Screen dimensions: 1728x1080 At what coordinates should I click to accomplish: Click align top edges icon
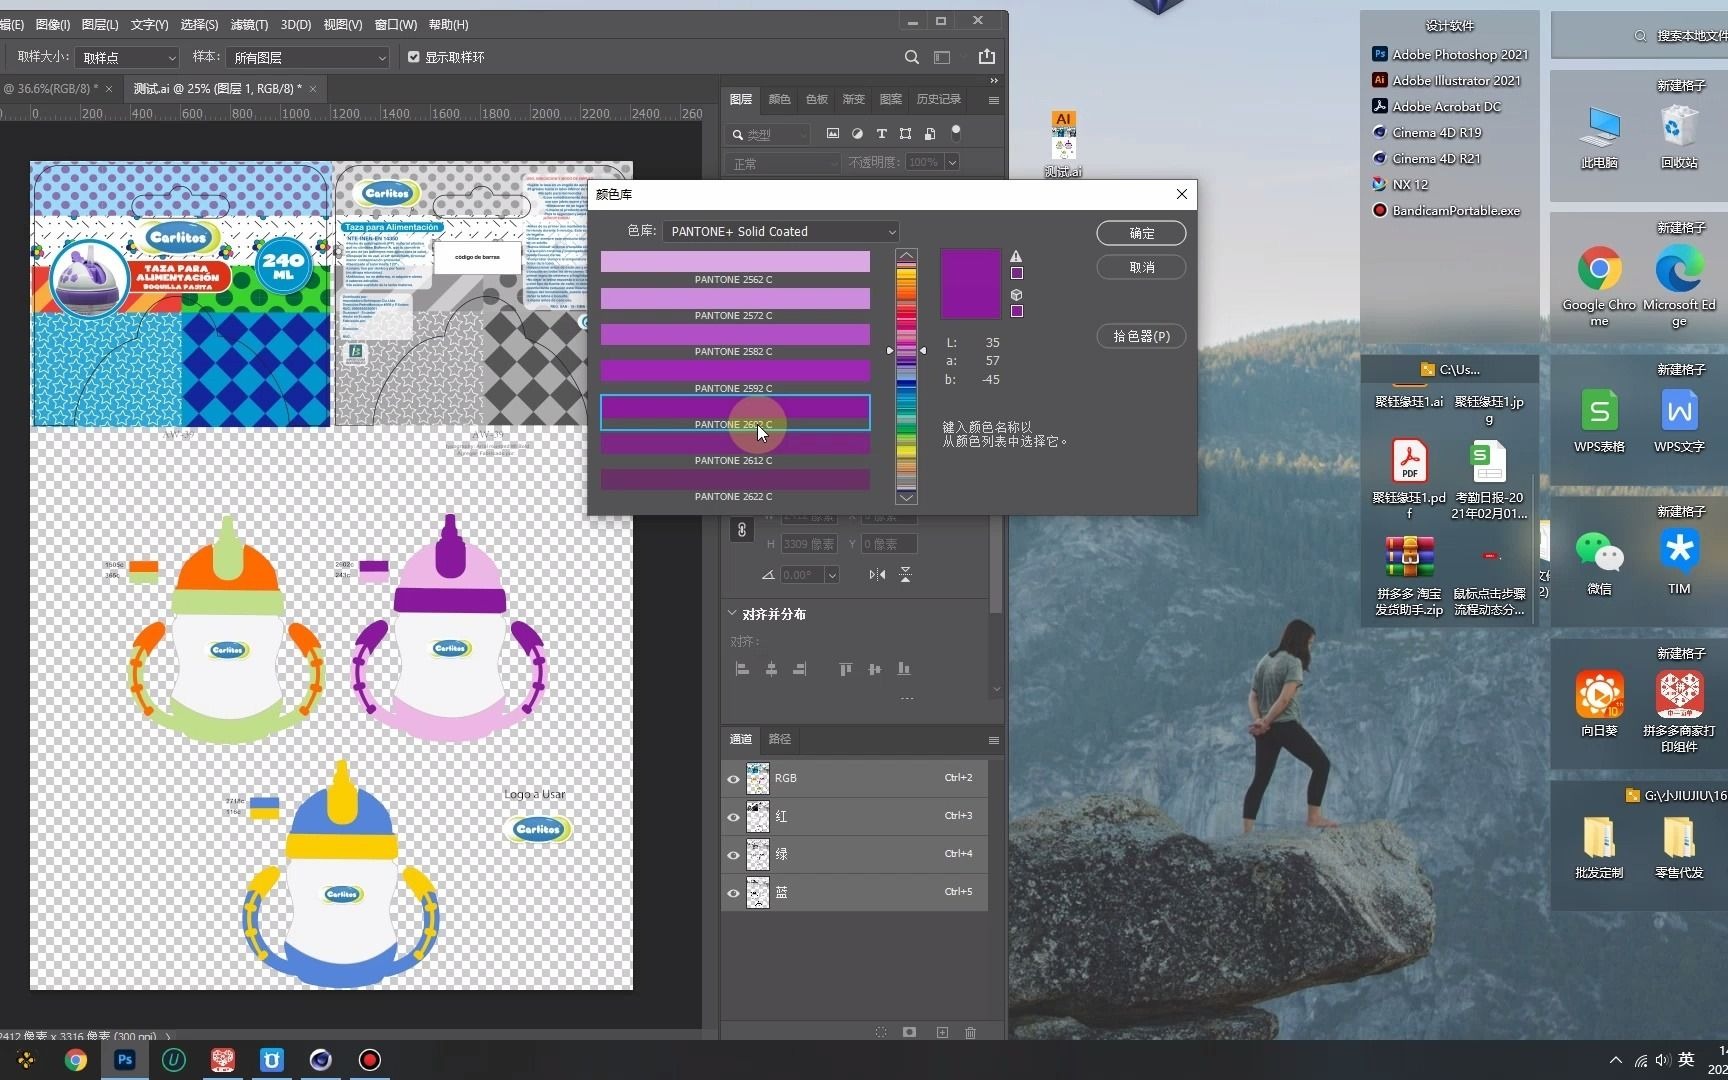pyautogui.click(x=846, y=669)
